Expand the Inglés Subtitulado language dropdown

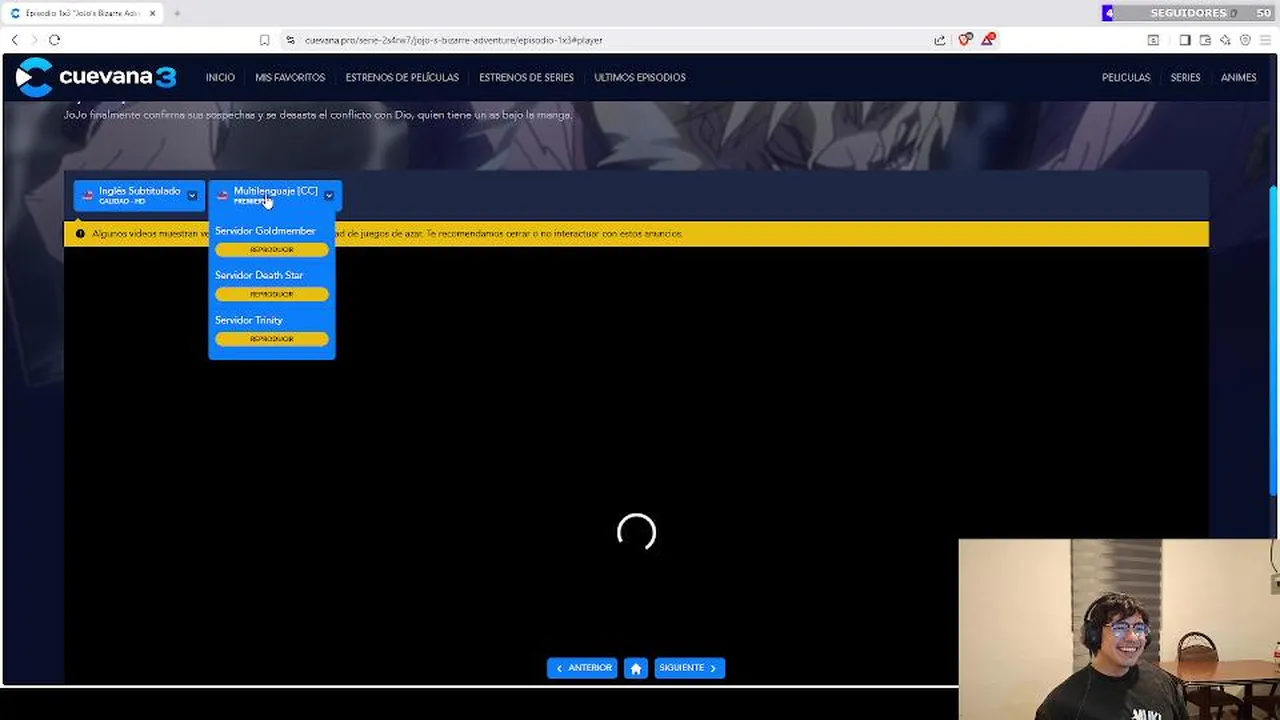(x=139, y=195)
